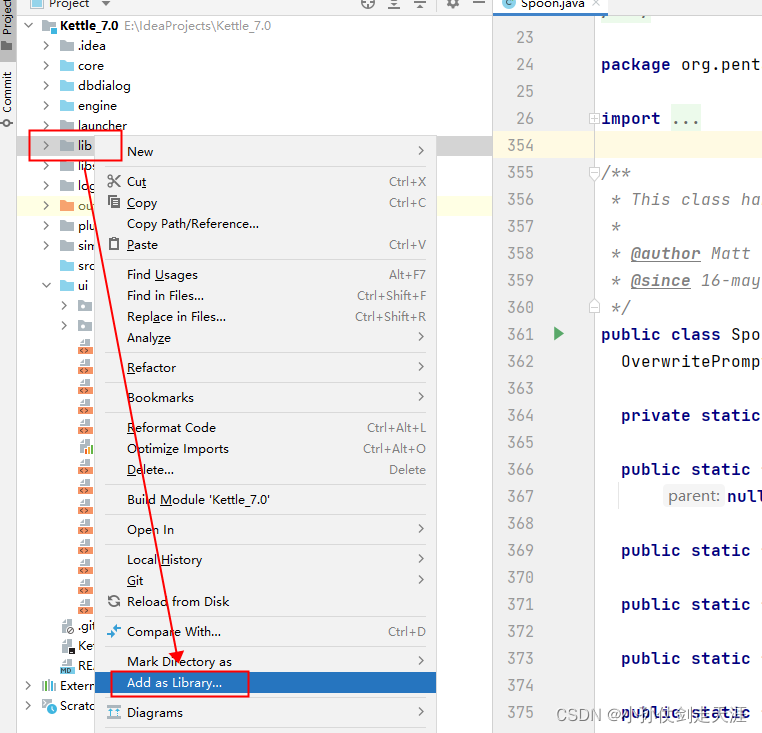Expand External Libraries node
This screenshot has width=762, height=733.
[28, 685]
